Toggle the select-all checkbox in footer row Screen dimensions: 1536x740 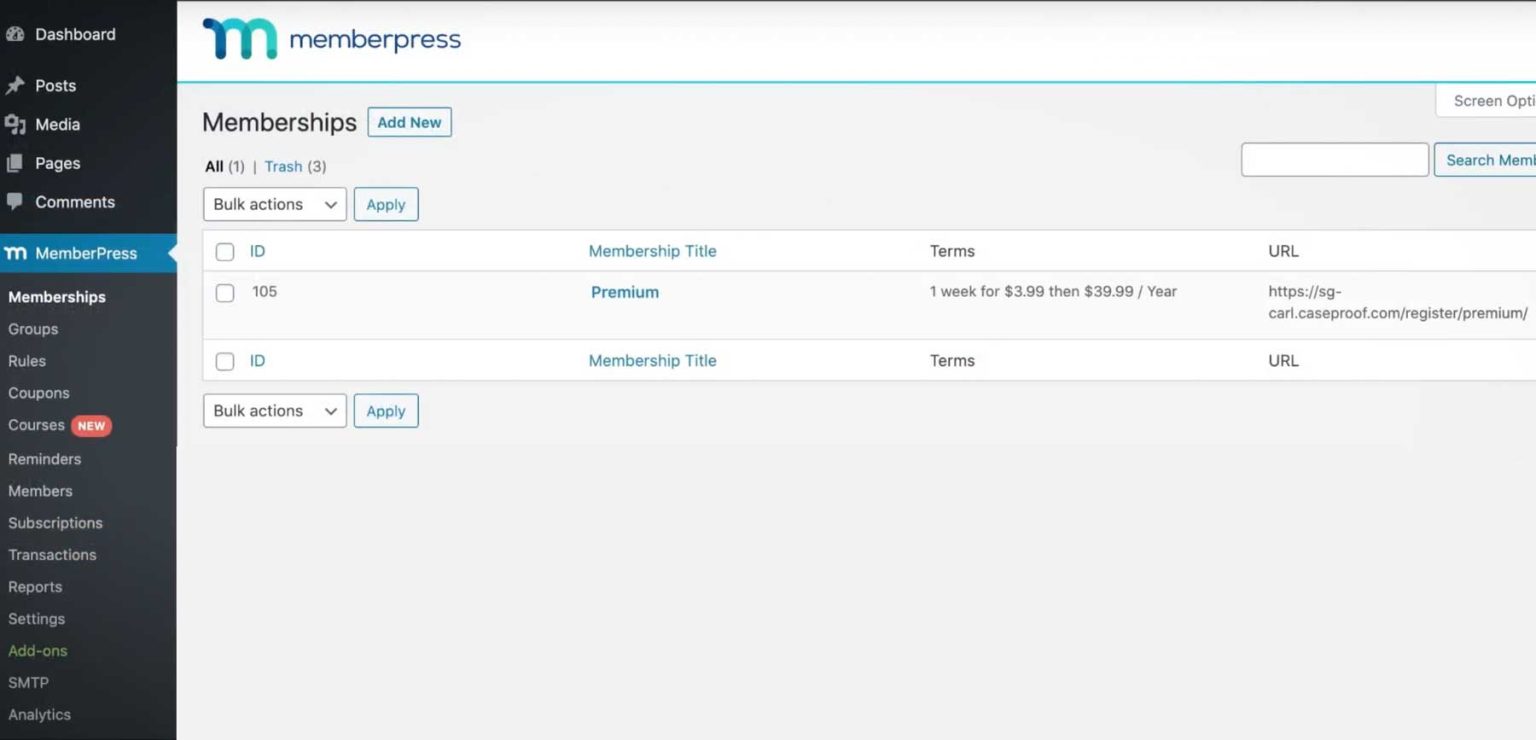click(224, 361)
